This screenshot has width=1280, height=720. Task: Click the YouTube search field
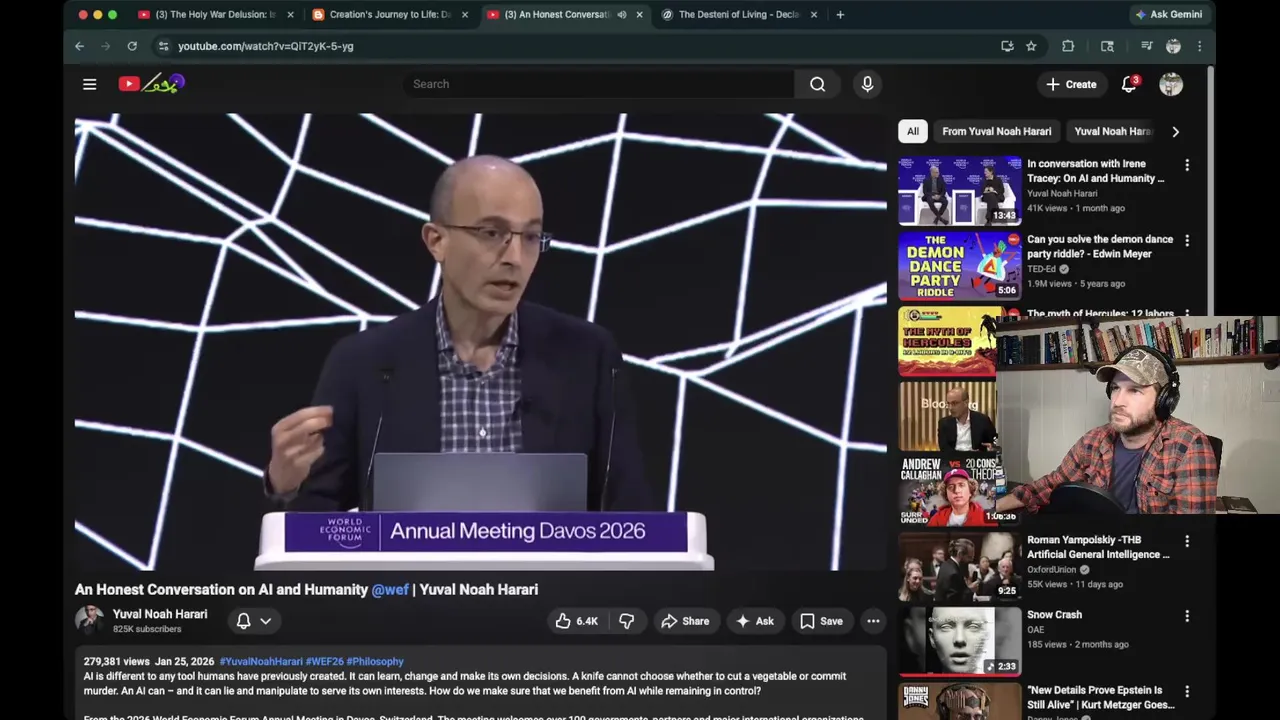coord(598,84)
